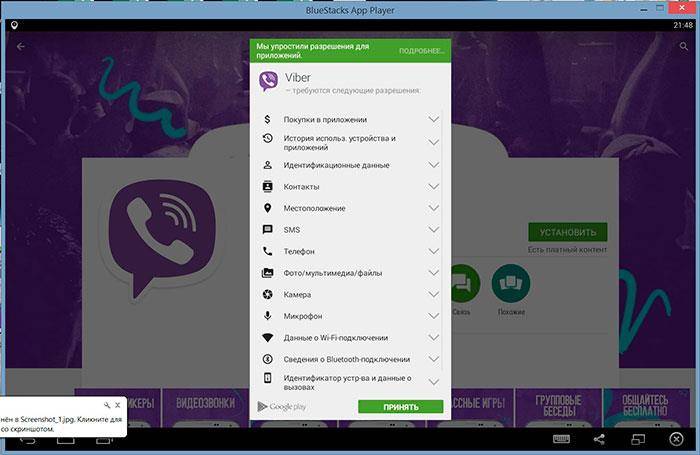This screenshot has width=700, height=455.
Task: Click the history clock icon
Action: 267,138
